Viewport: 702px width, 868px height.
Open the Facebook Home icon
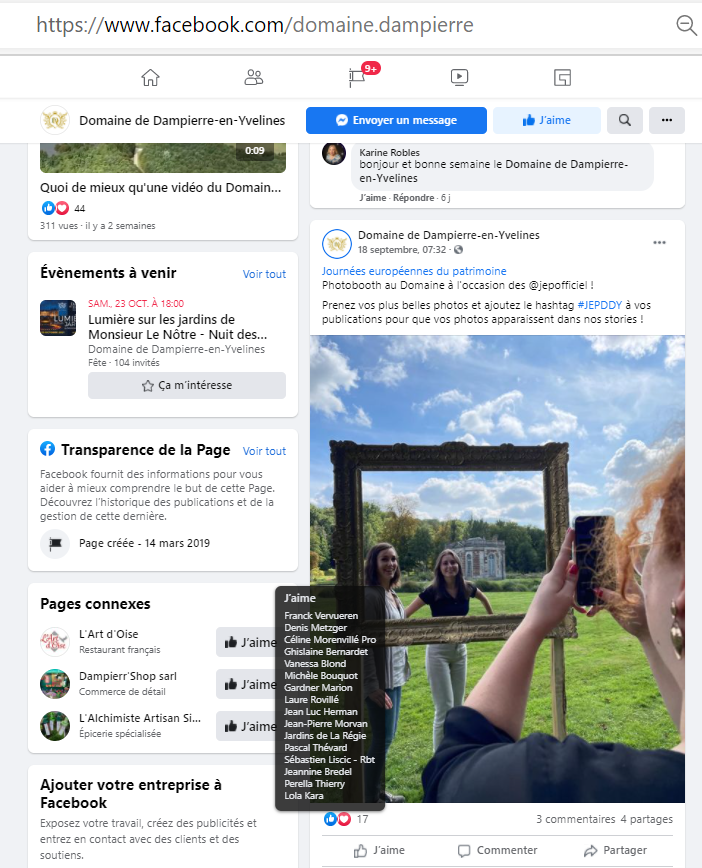(x=150, y=78)
